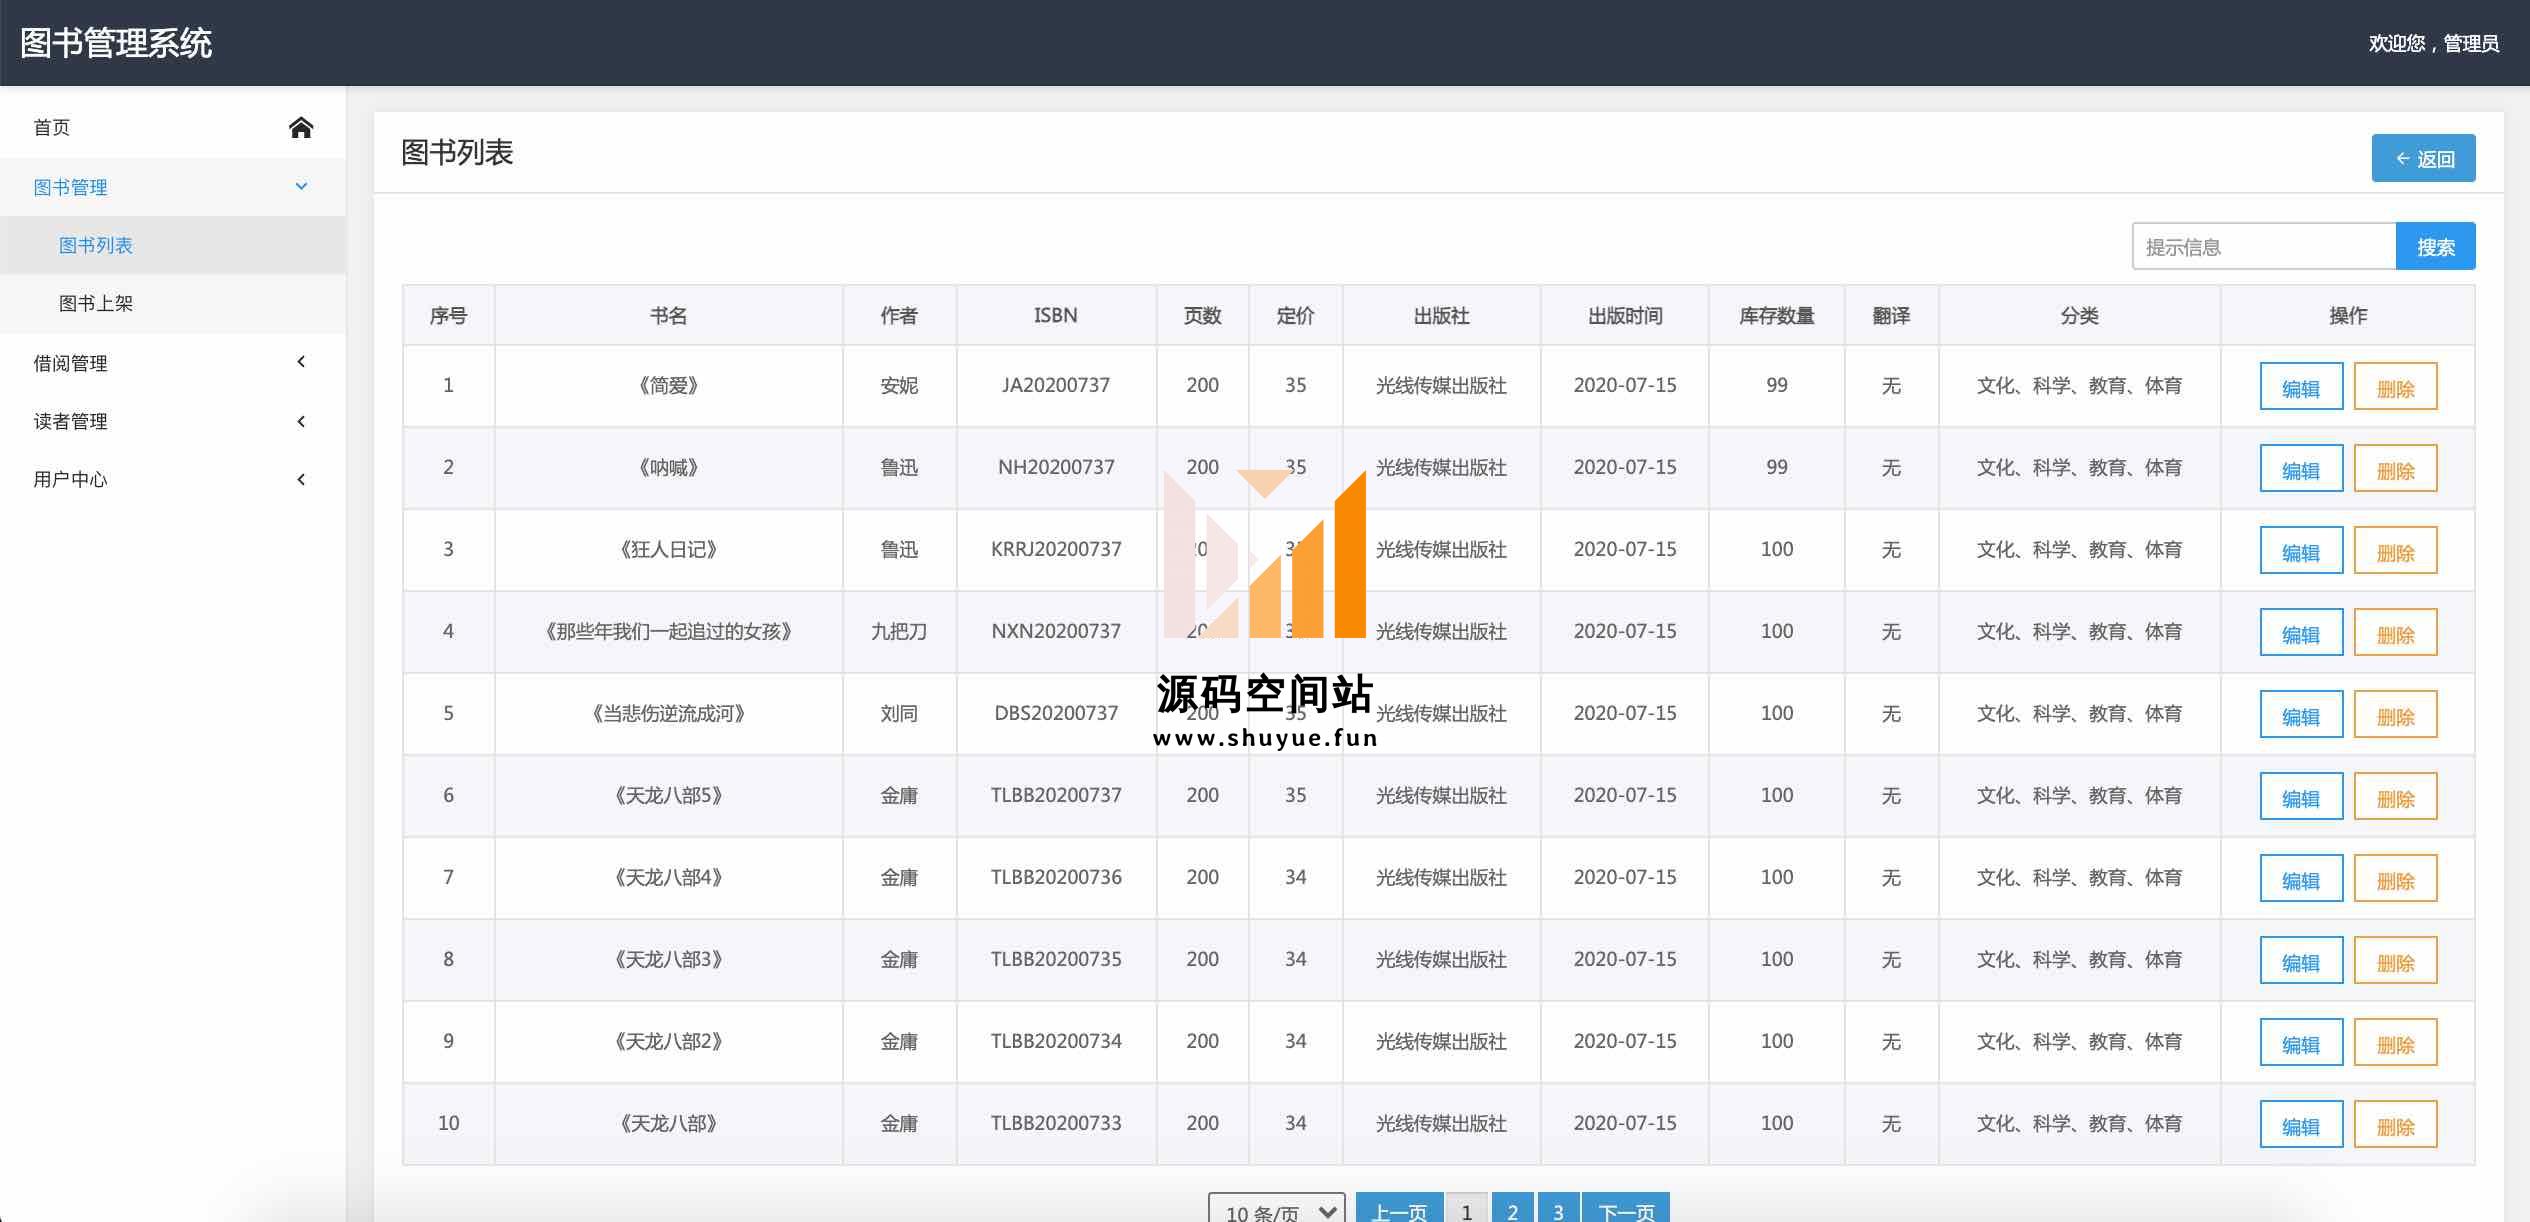This screenshot has width=2530, height=1222.
Task: Delete the book 《当悲伤逆流成河》
Action: (x=2395, y=714)
